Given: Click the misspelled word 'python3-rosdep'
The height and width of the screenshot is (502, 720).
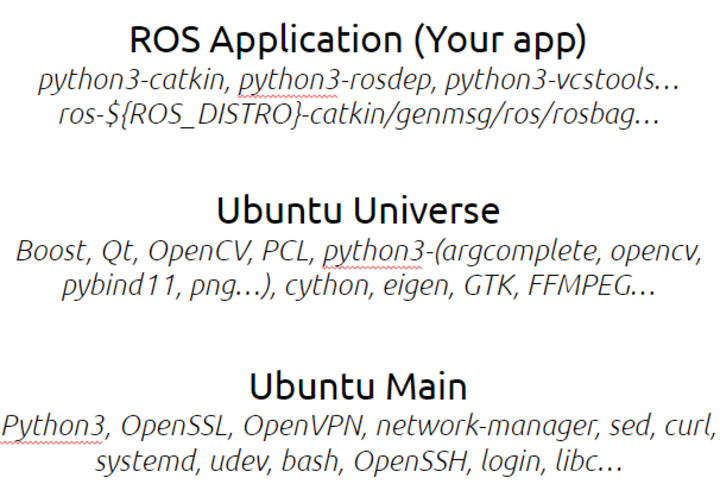Looking at the screenshot, I should (335, 81).
